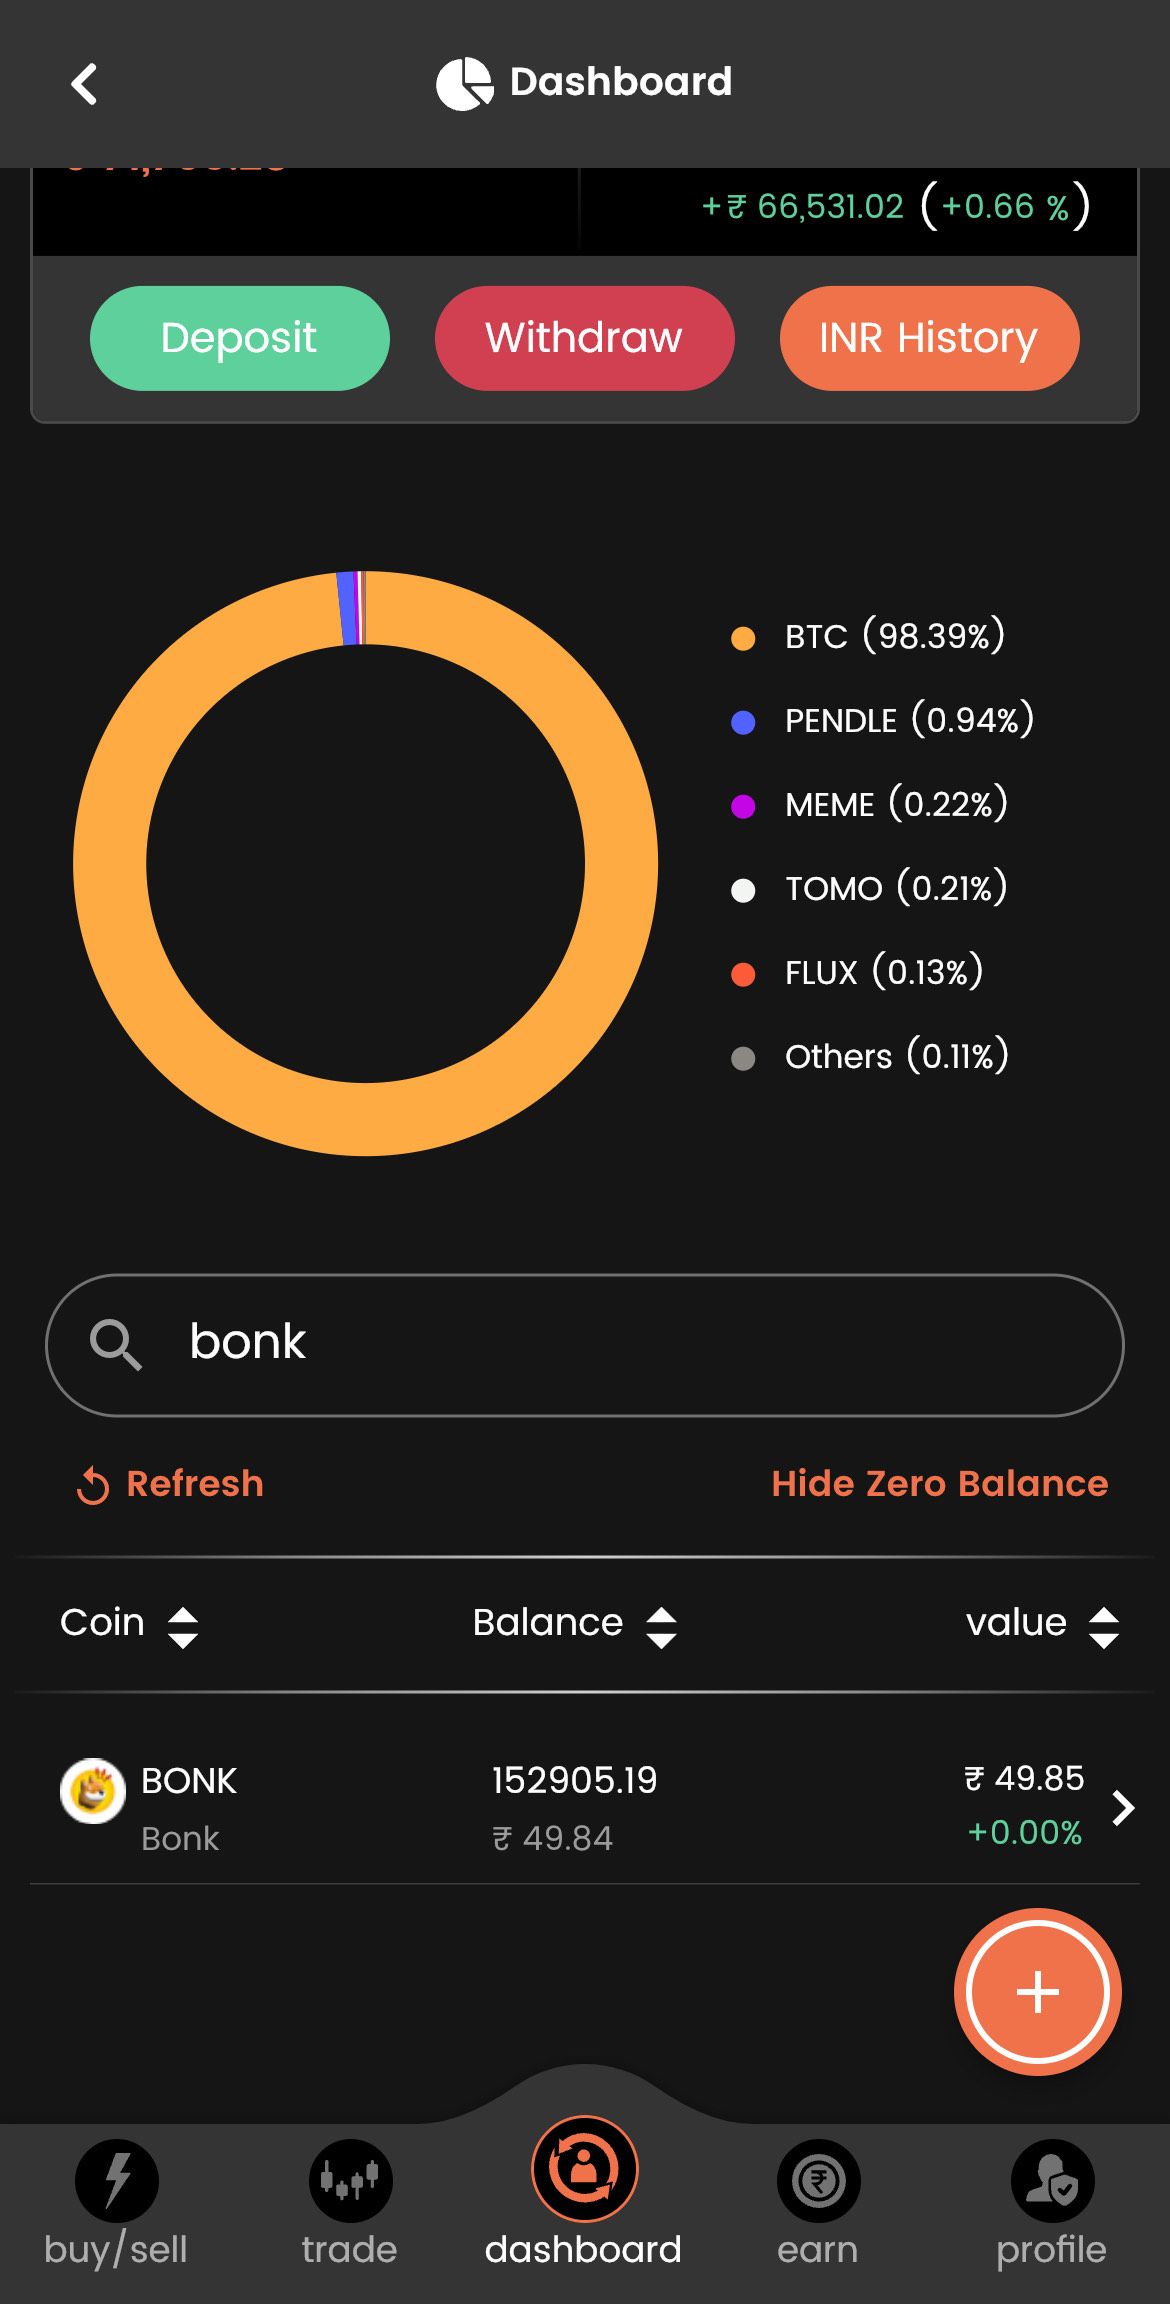
Task: Sort by value column arrows
Action: [1103, 1627]
